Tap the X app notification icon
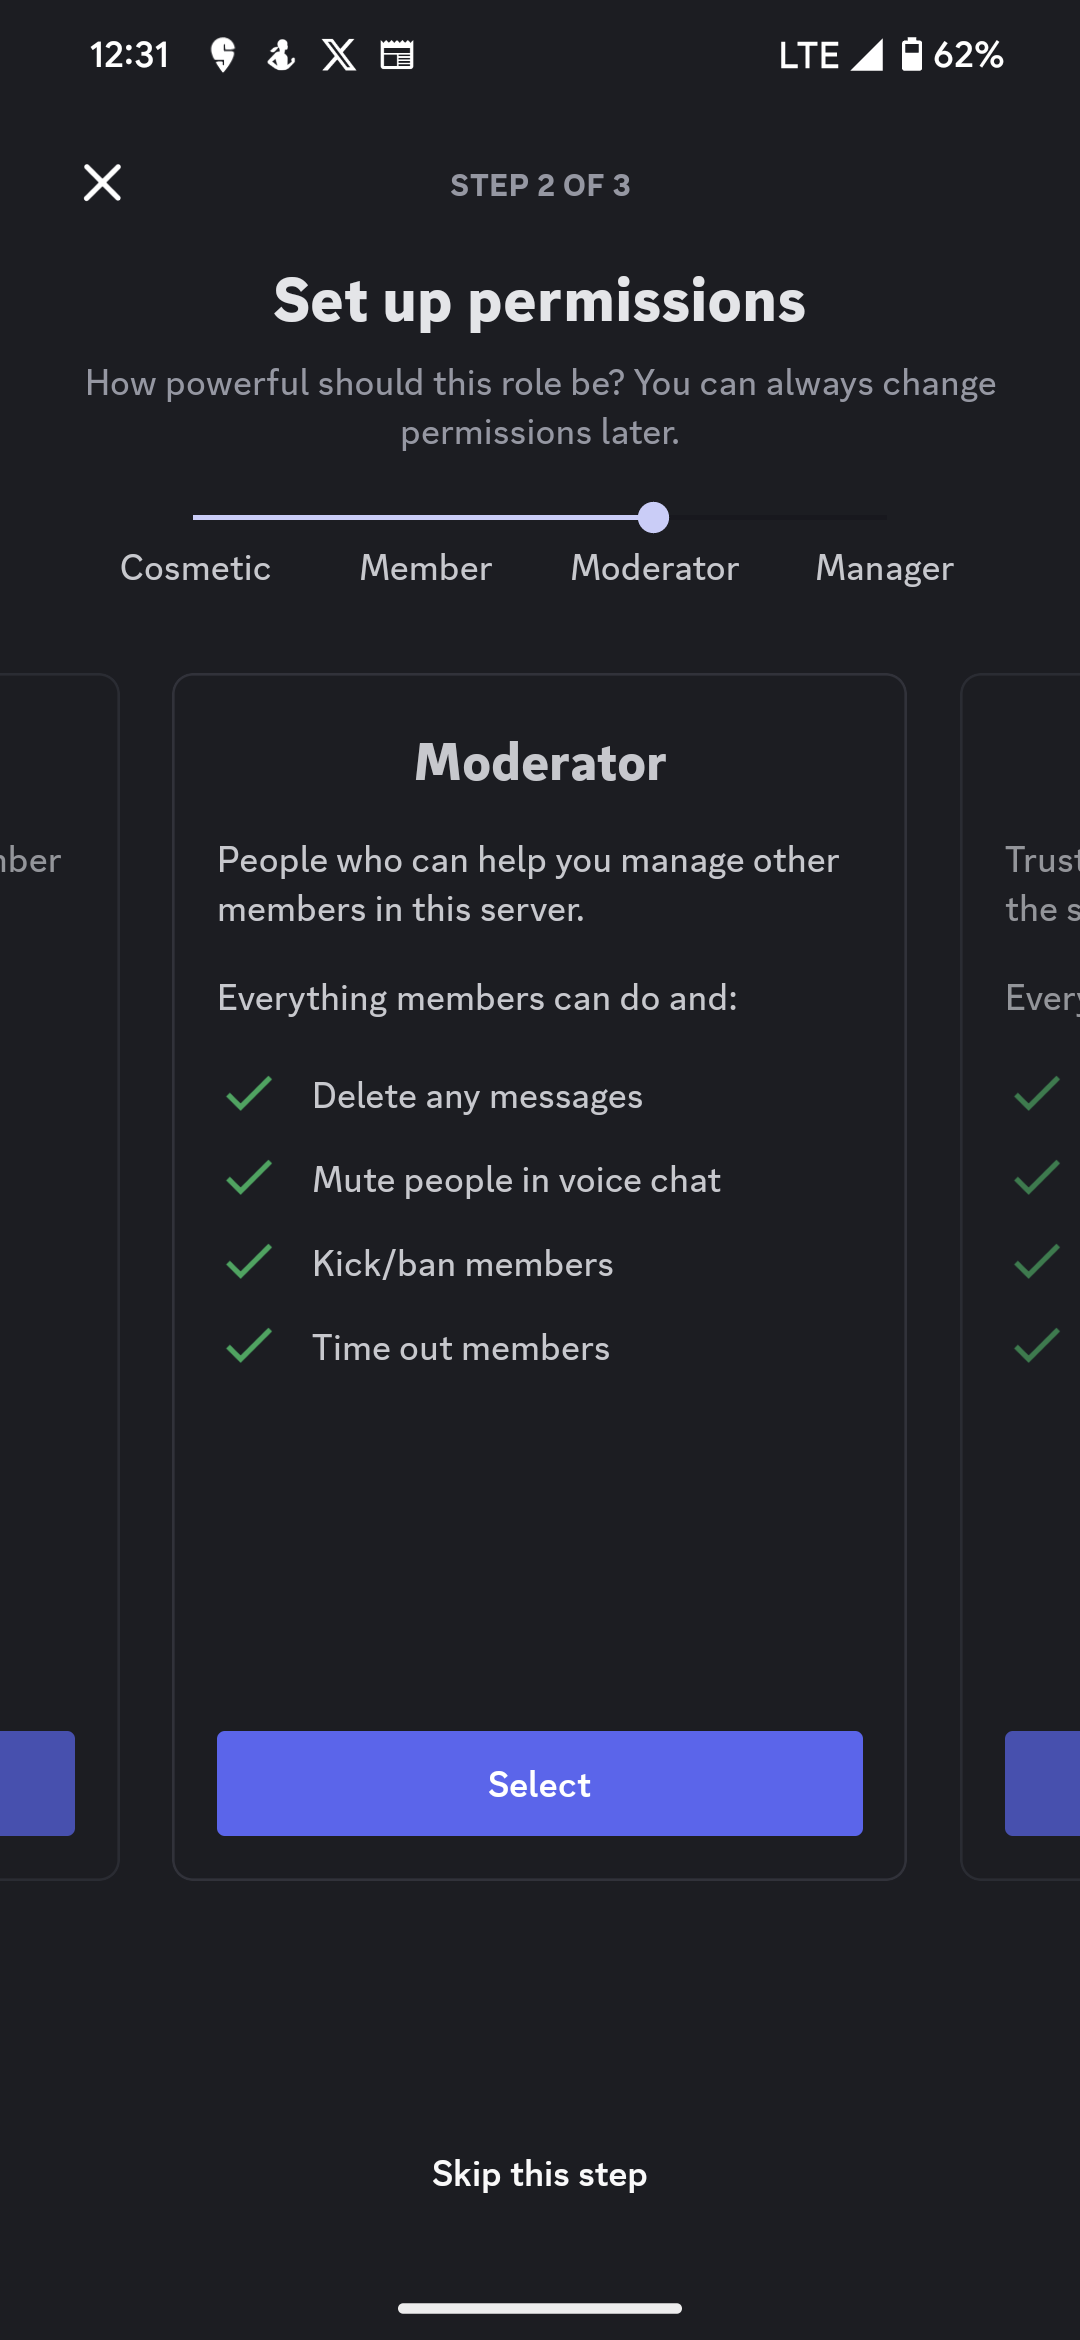1080x2340 pixels. click(x=339, y=55)
